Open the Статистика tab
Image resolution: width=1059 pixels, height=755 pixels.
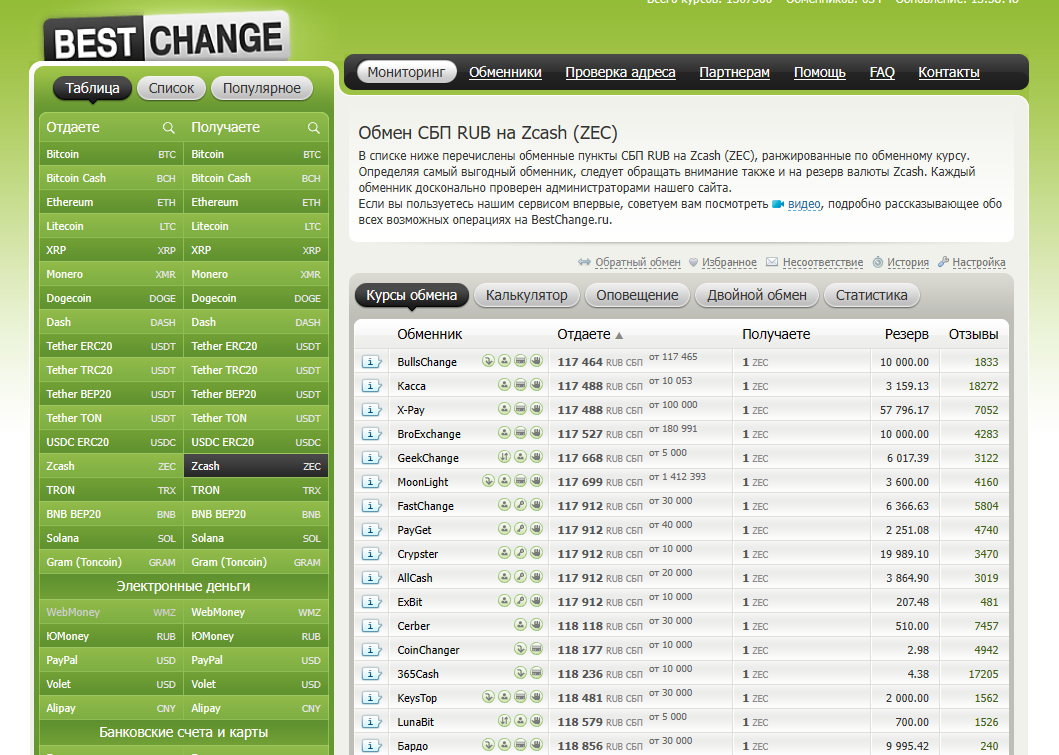871,295
